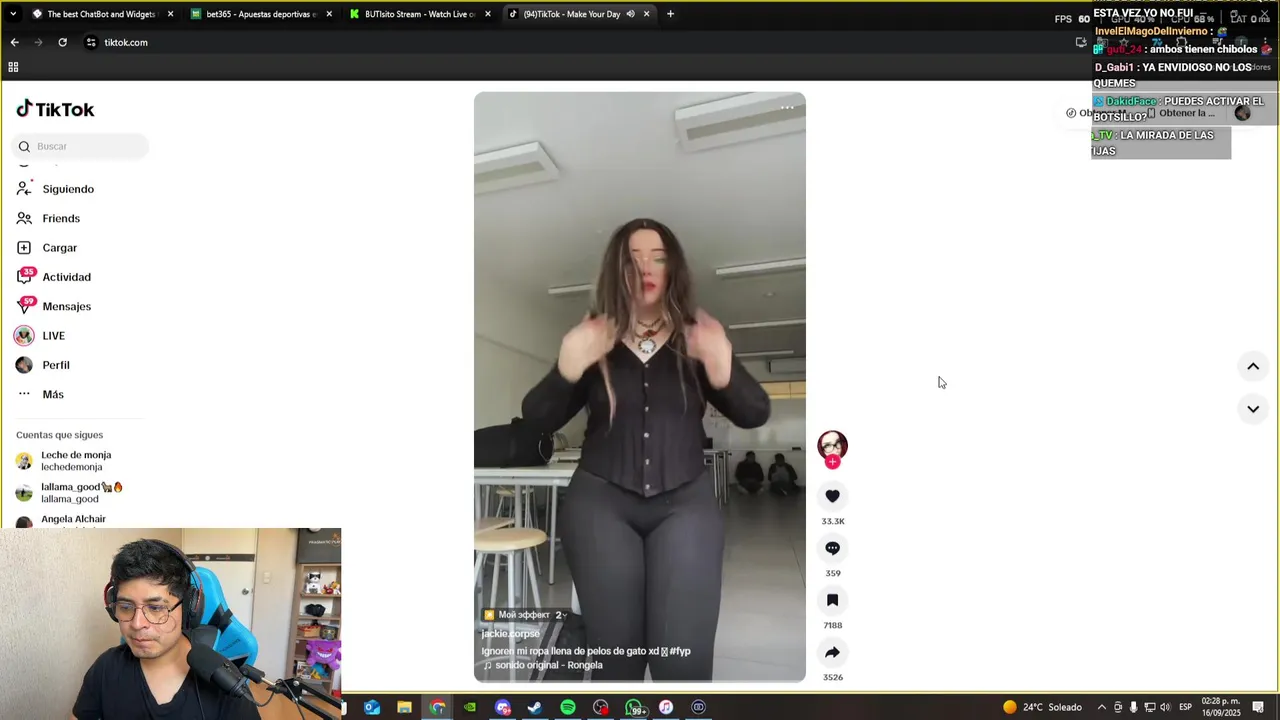Image resolution: width=1280 pixels, height=720 pixels.
Task: Open the Мой эффект effect tag
Action: (526, 615)
